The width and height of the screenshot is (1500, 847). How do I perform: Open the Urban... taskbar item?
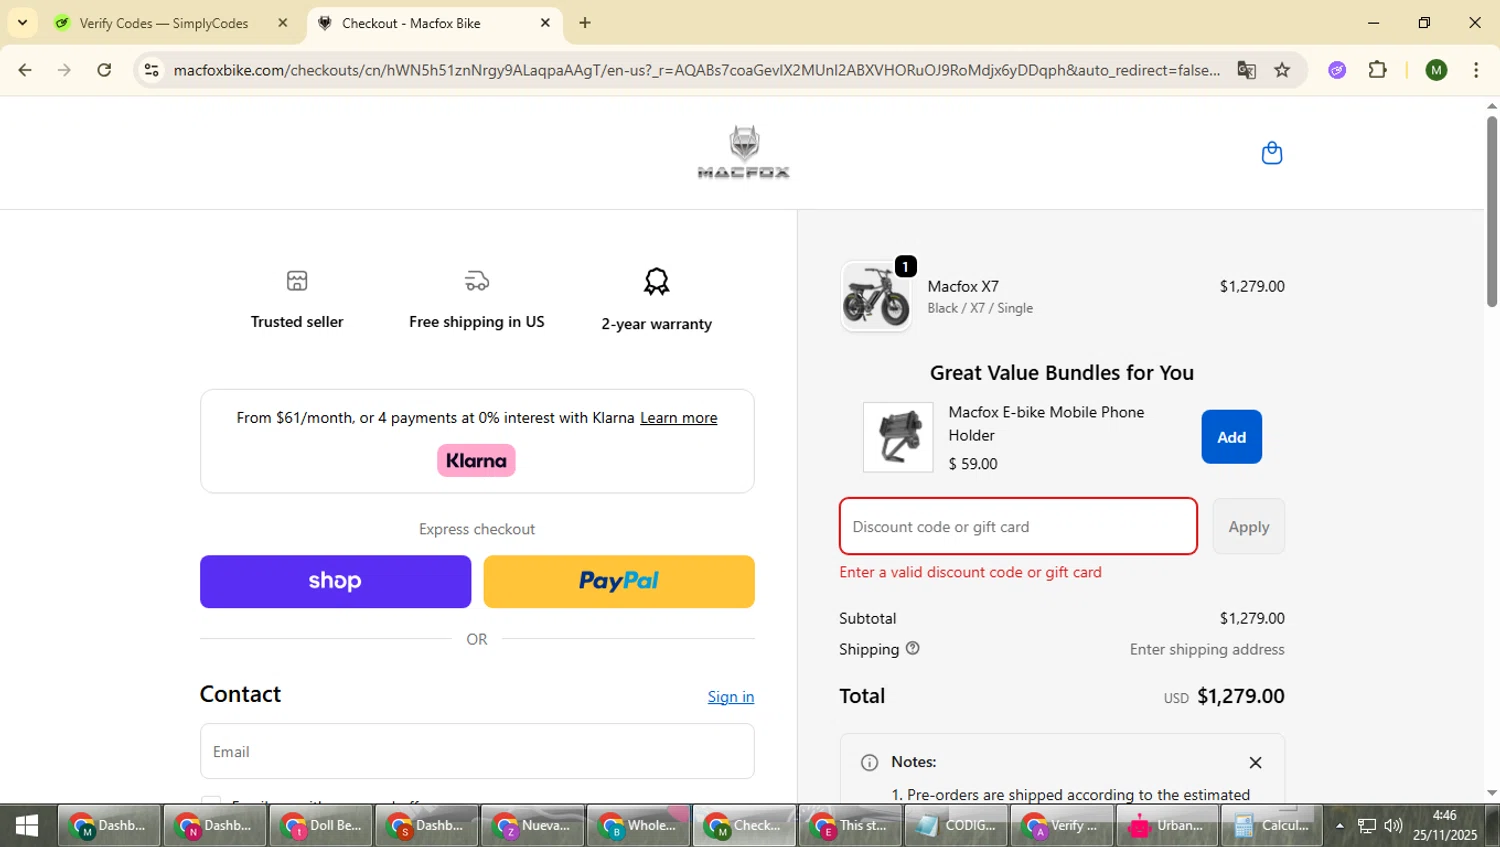(x=1166, y=826)
